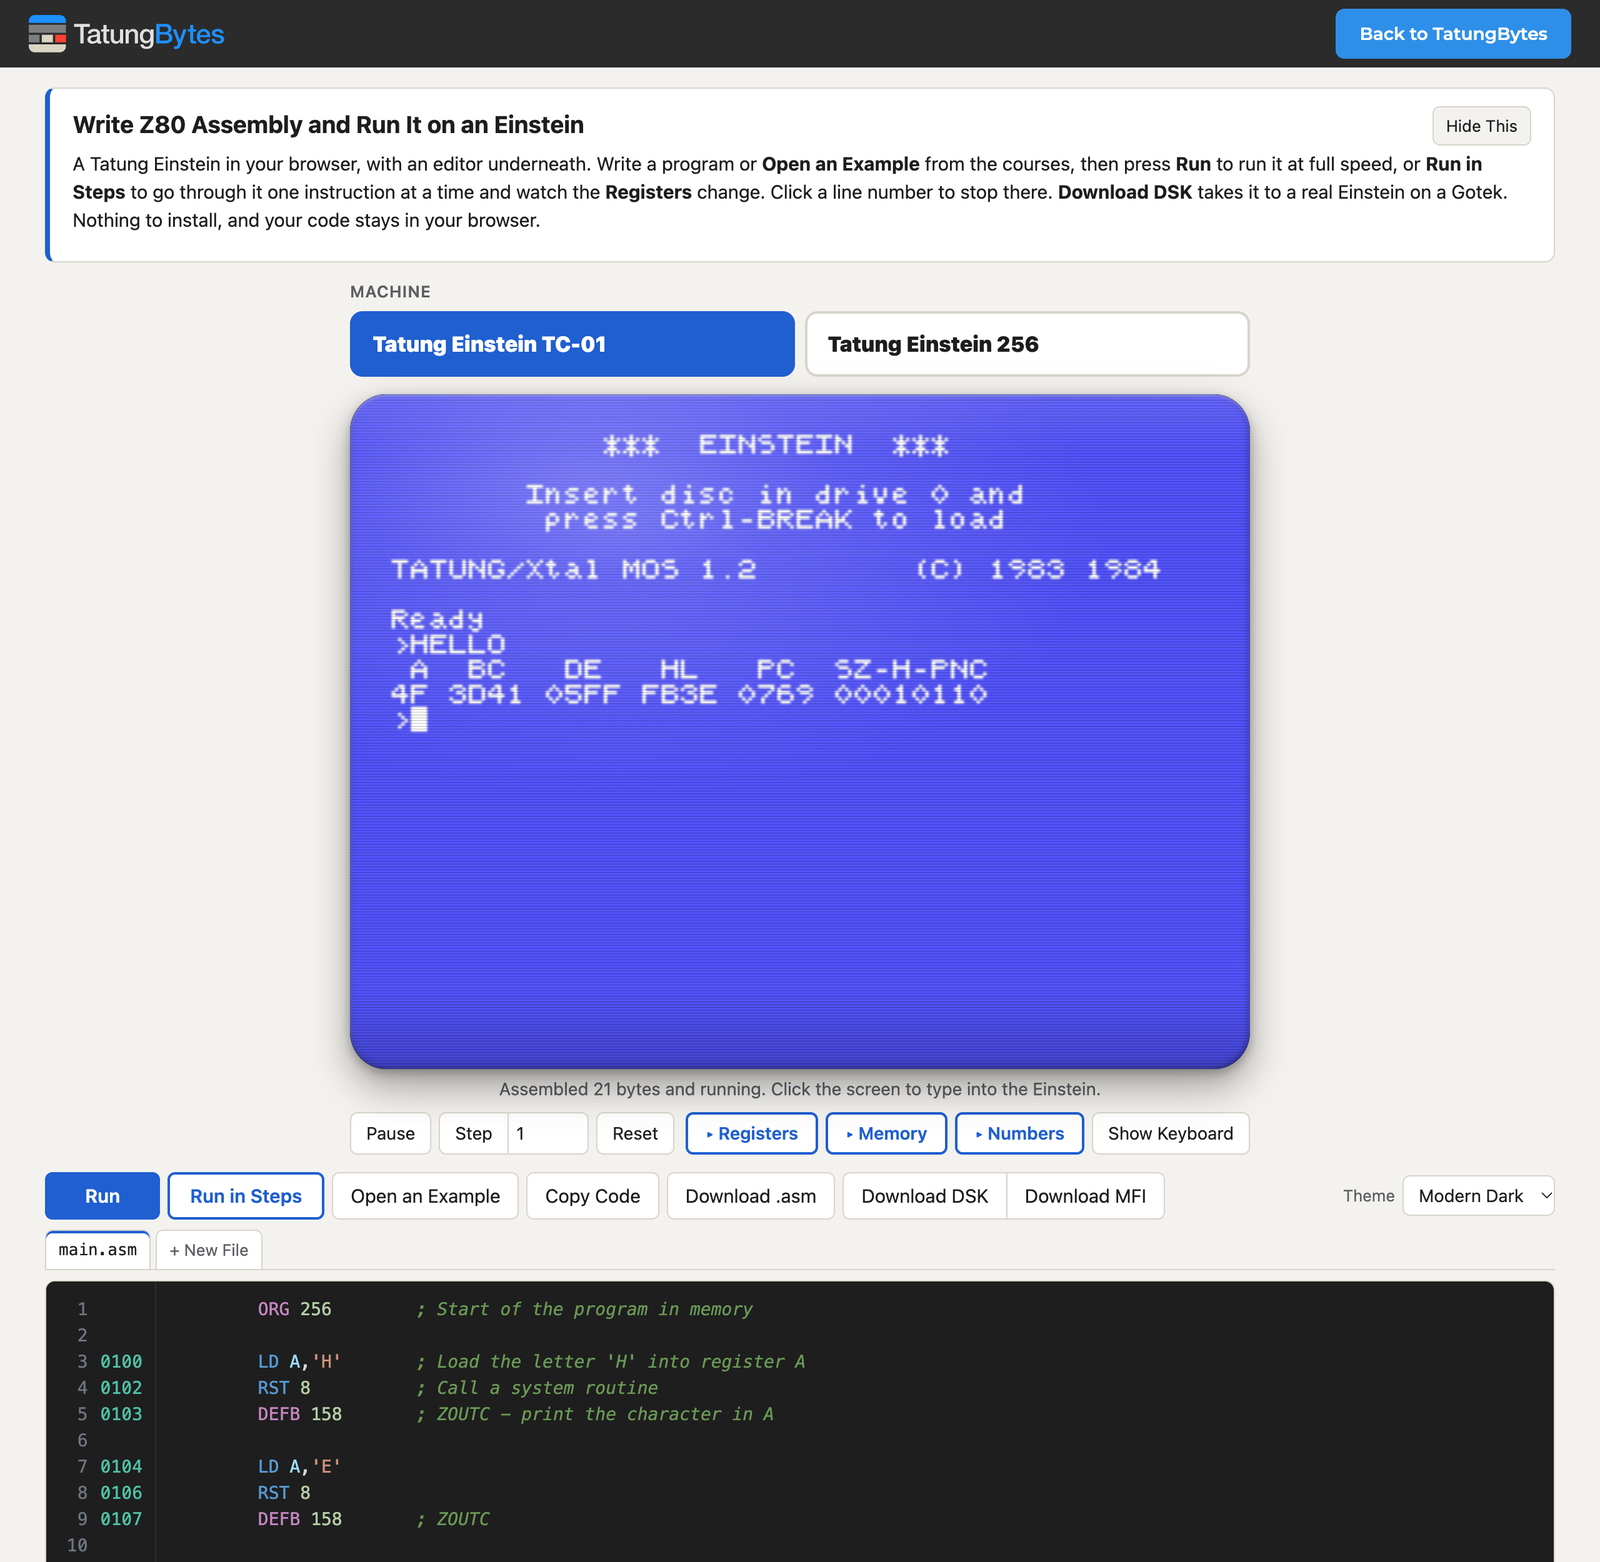Click the TatungBytes logo icon
This screenshot has height=1562, width=1600.
[x=47, y=34]
